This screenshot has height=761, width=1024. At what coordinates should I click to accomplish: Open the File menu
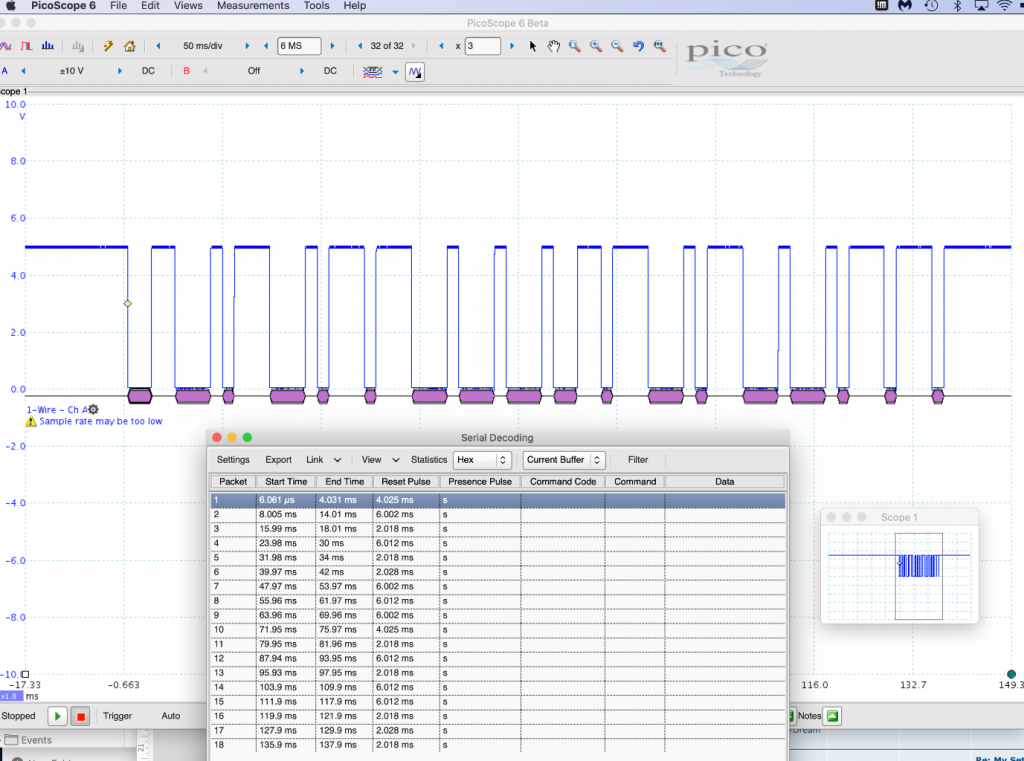(x=118, y=5)
